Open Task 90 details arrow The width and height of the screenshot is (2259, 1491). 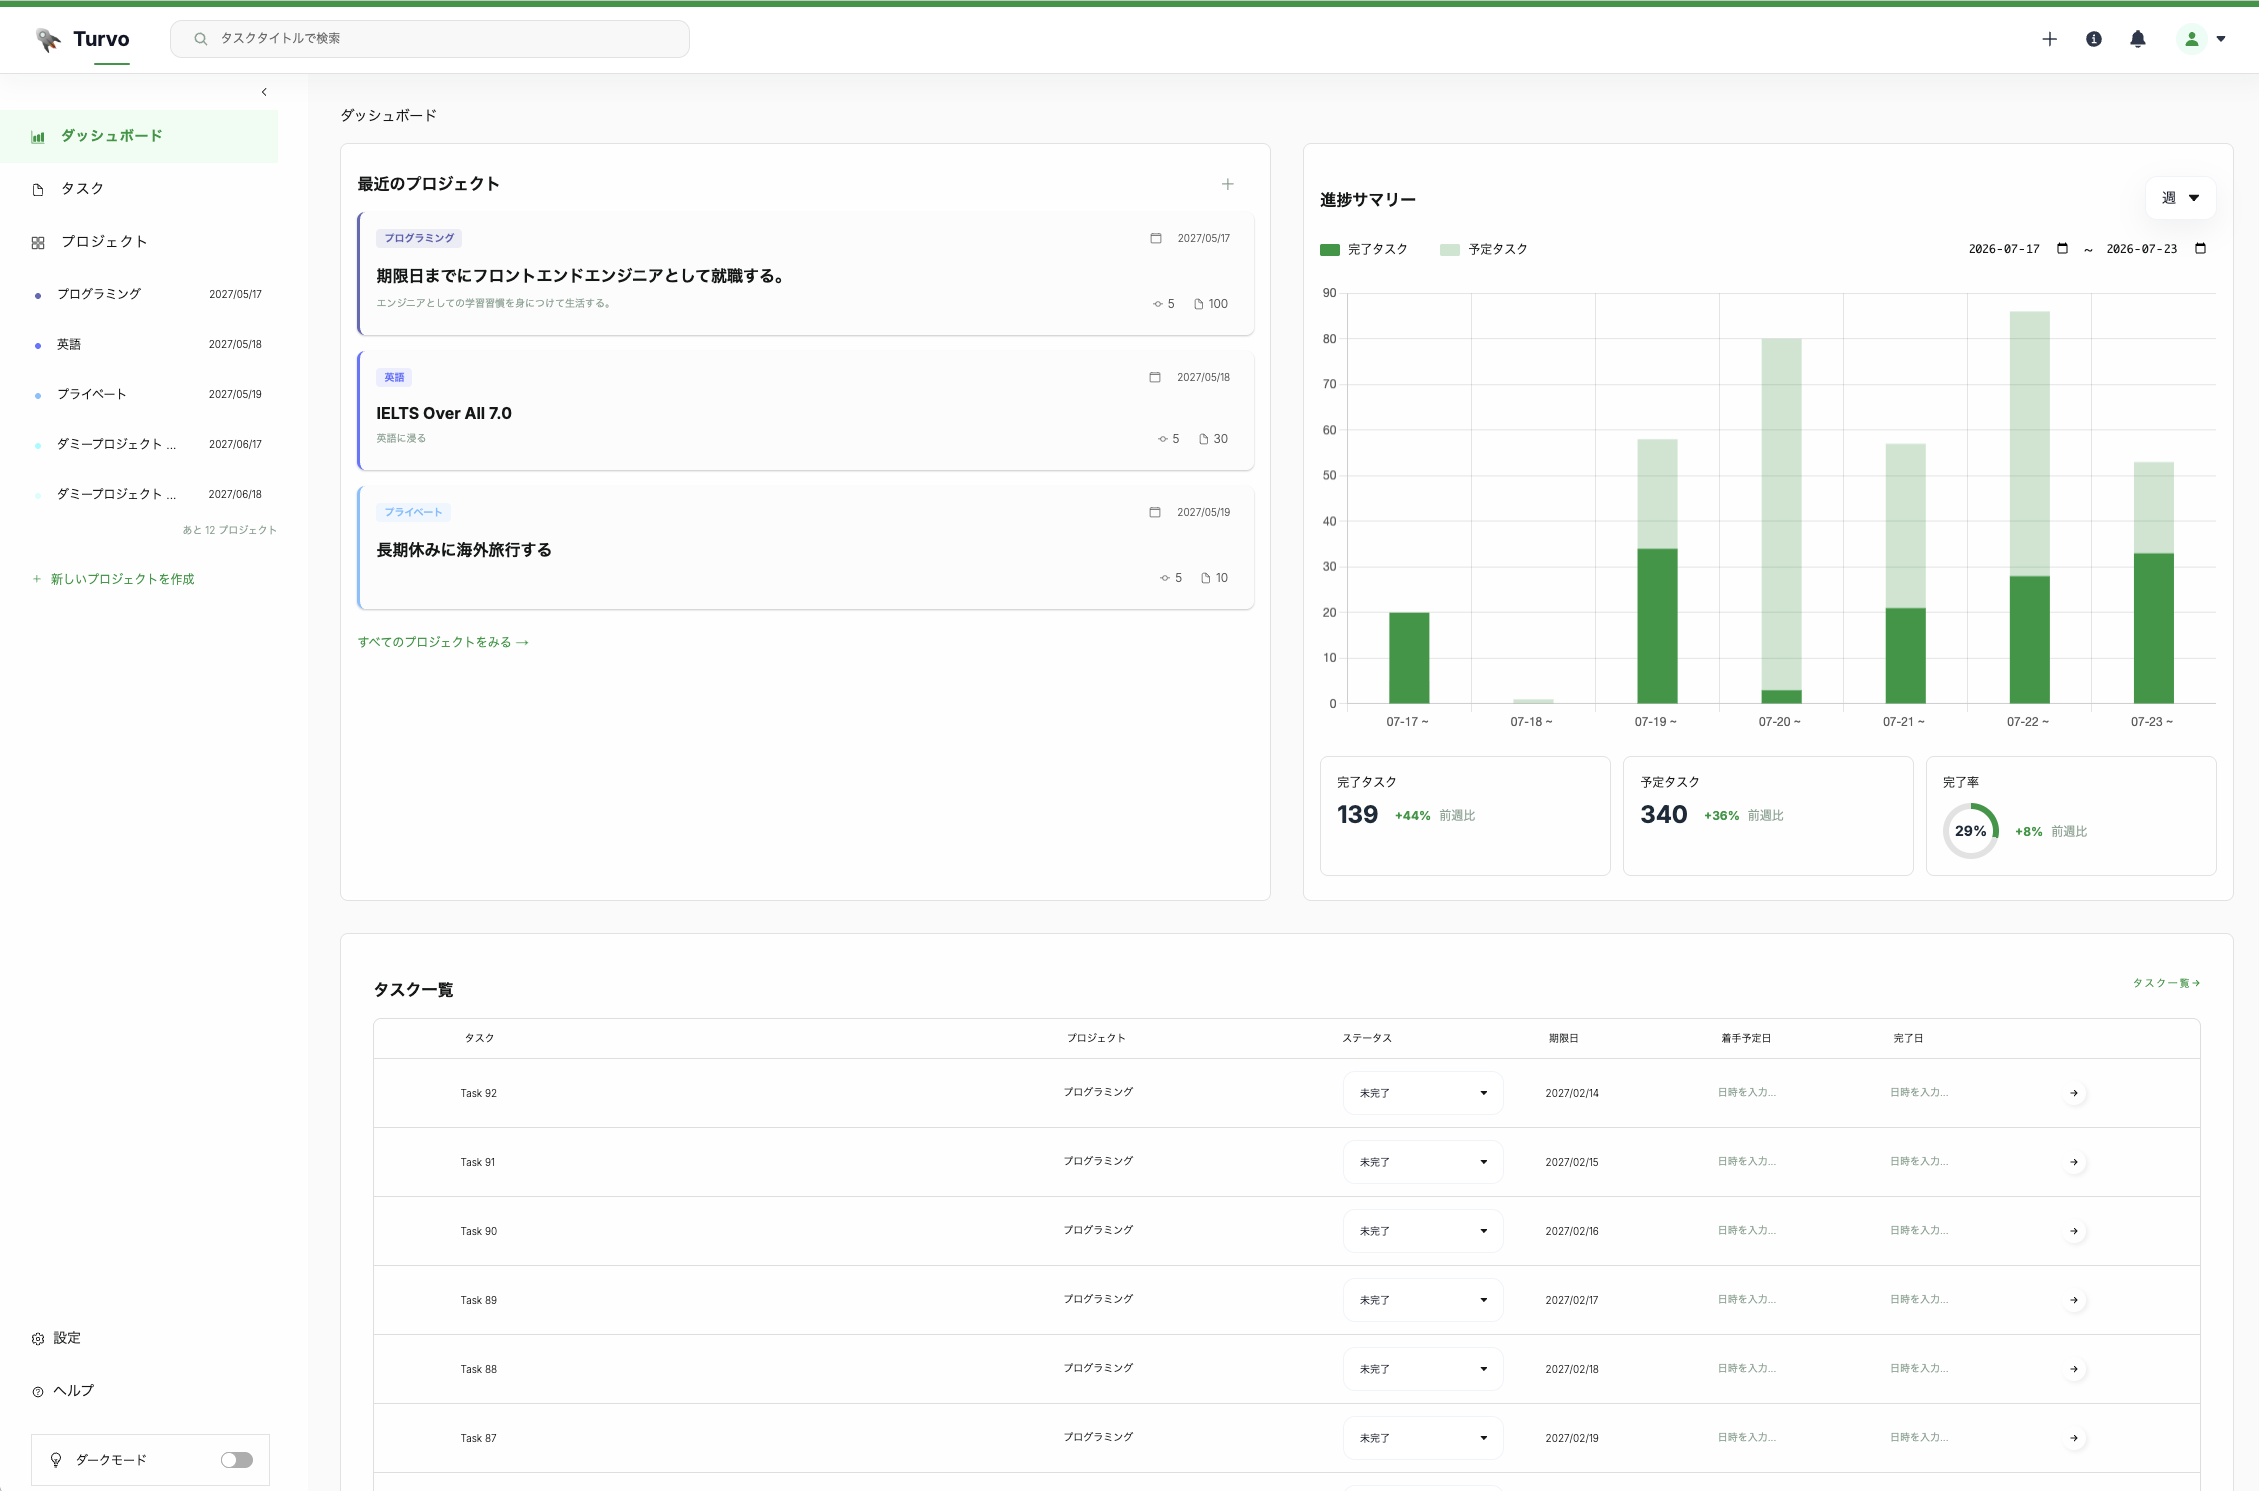coord(2074,1231)
